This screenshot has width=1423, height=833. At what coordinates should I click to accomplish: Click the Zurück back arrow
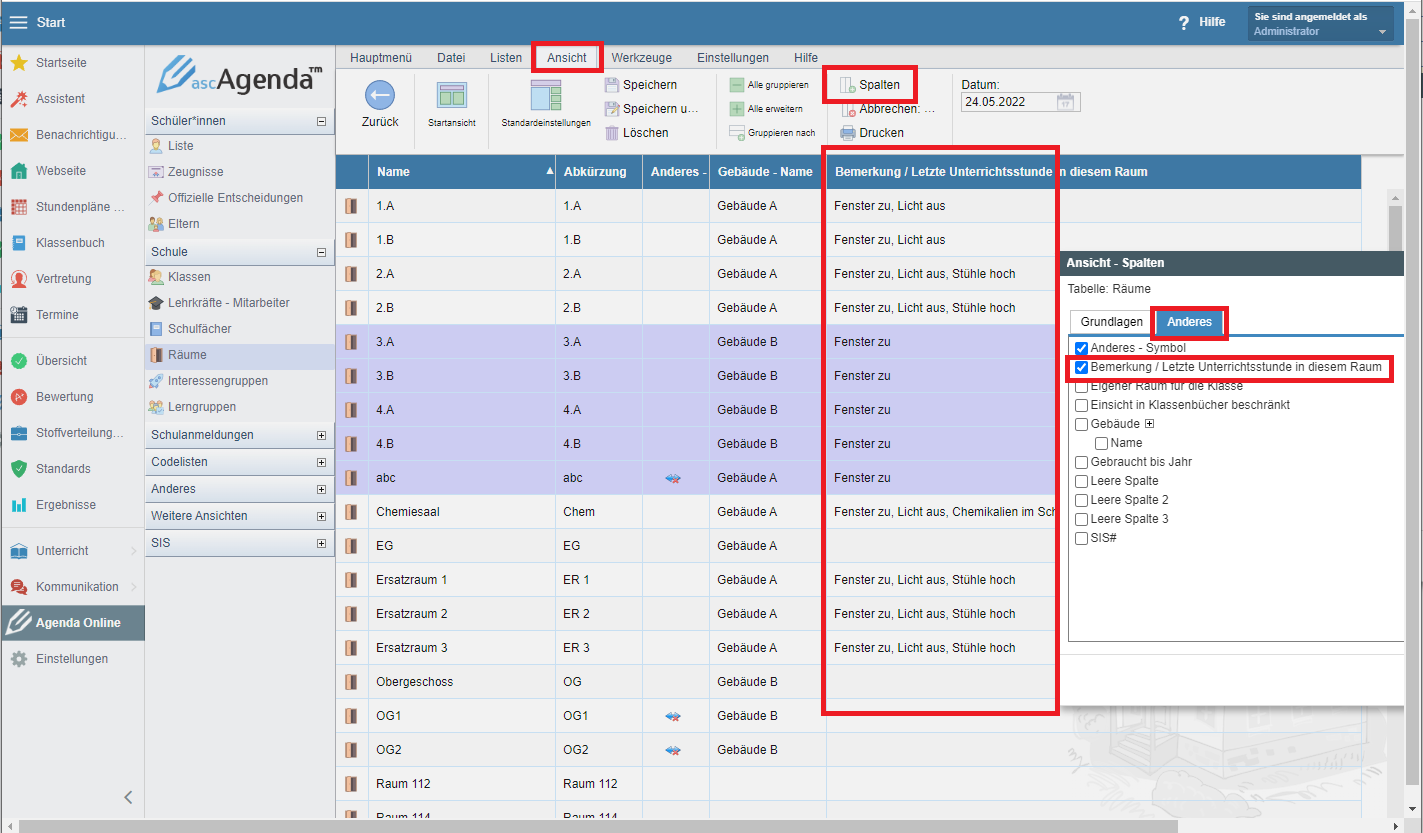(380, 96)
